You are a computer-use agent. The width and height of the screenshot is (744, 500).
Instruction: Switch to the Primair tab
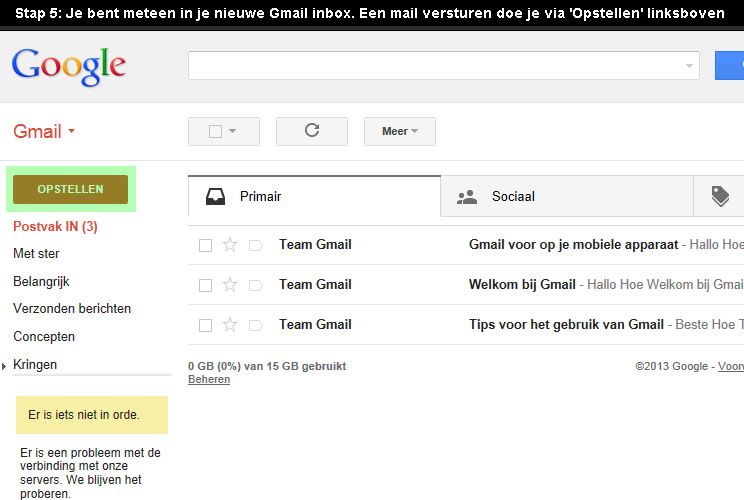(314, 196)
